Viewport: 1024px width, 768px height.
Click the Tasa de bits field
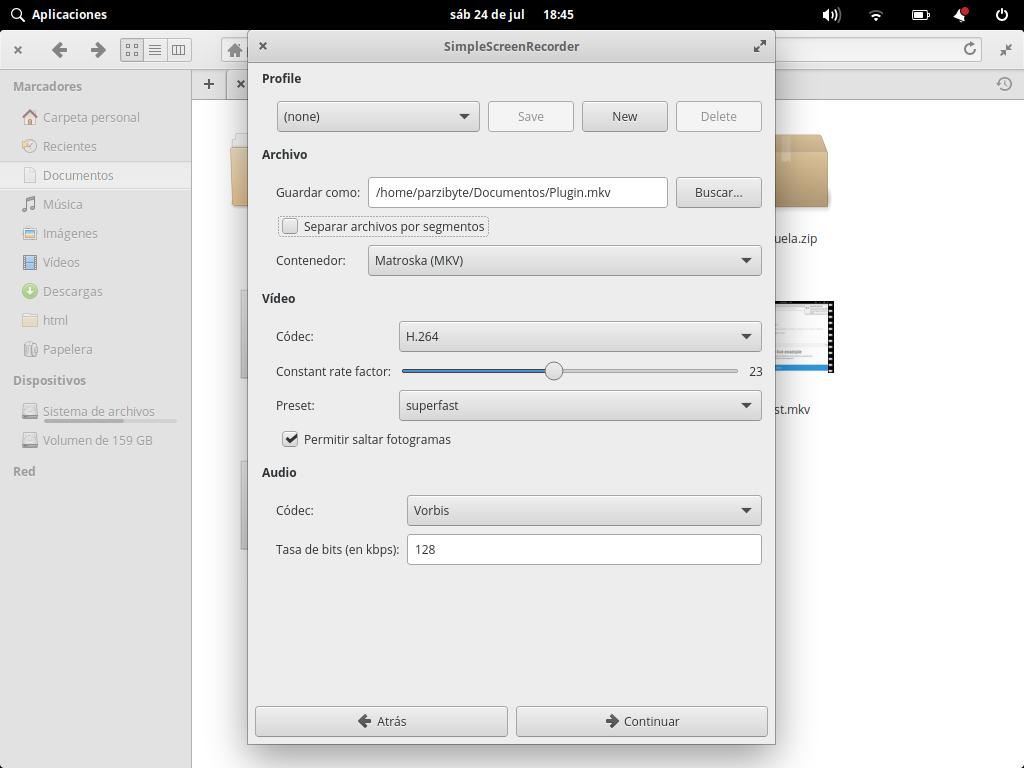(584, 549)
